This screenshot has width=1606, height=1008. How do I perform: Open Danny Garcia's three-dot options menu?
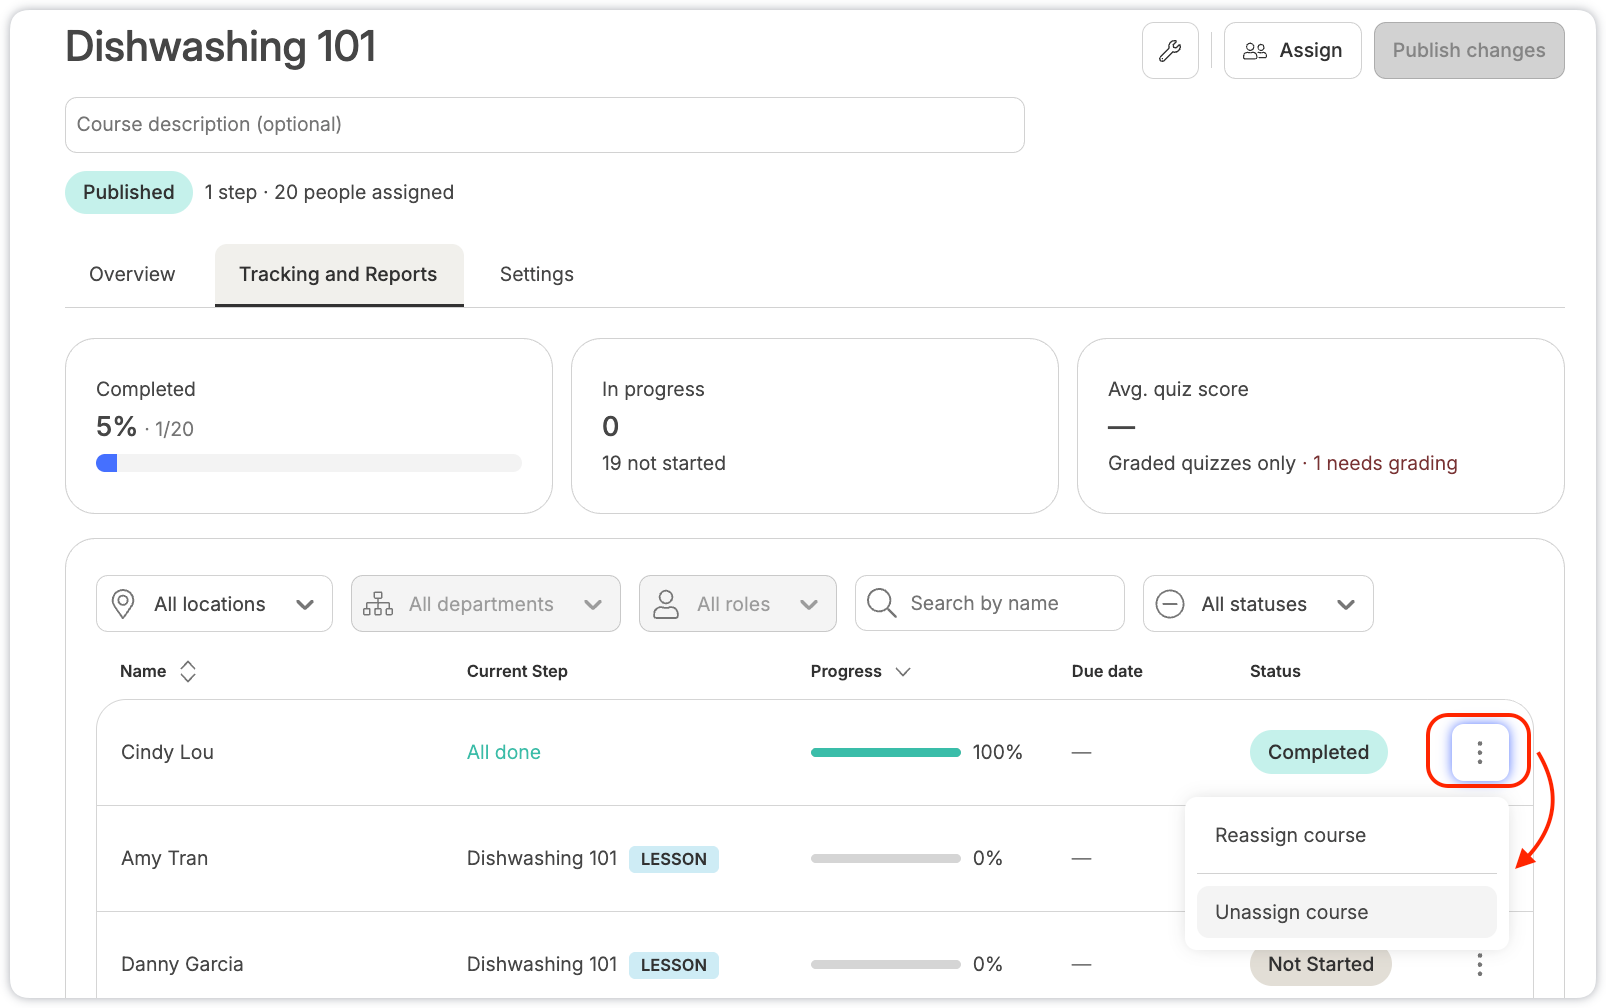tap(1479, 964)
